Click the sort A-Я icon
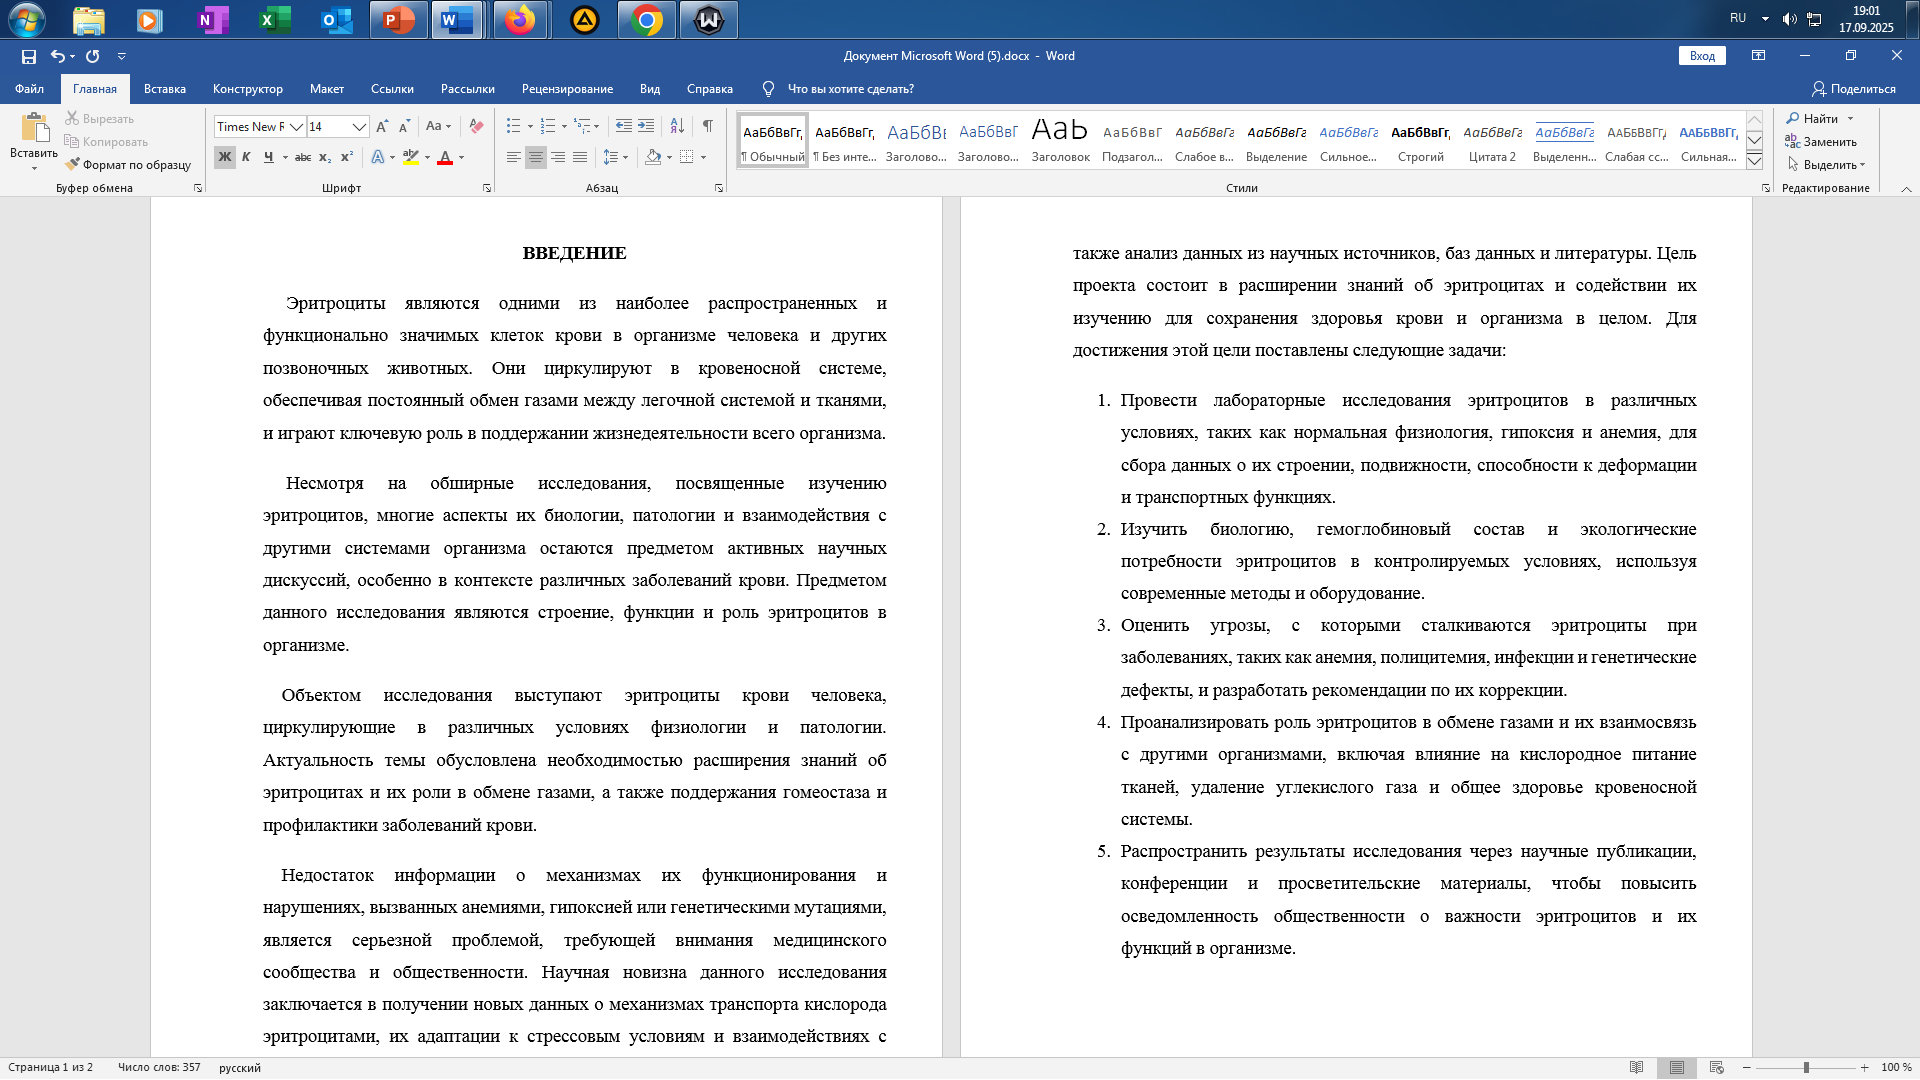 click(x=677, y=126)
